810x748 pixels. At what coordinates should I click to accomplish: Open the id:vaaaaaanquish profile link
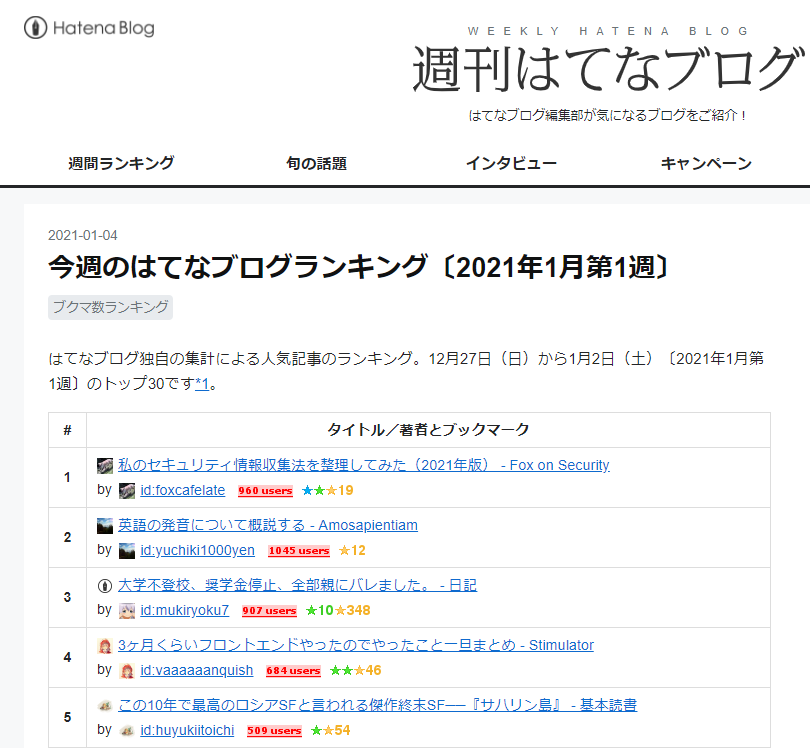pyautogui.click(x=197, y=670)
